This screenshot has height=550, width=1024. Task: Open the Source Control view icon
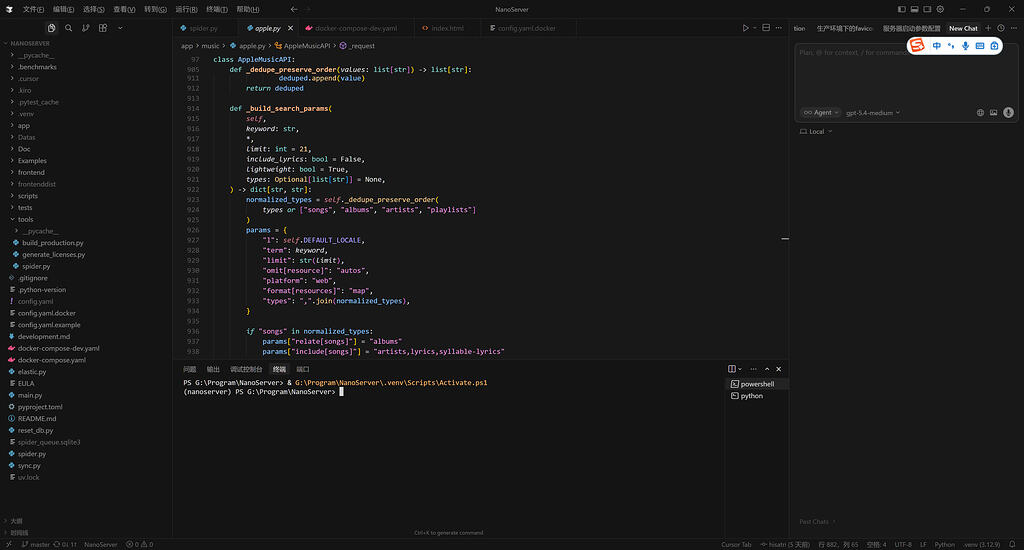point(86,28)
